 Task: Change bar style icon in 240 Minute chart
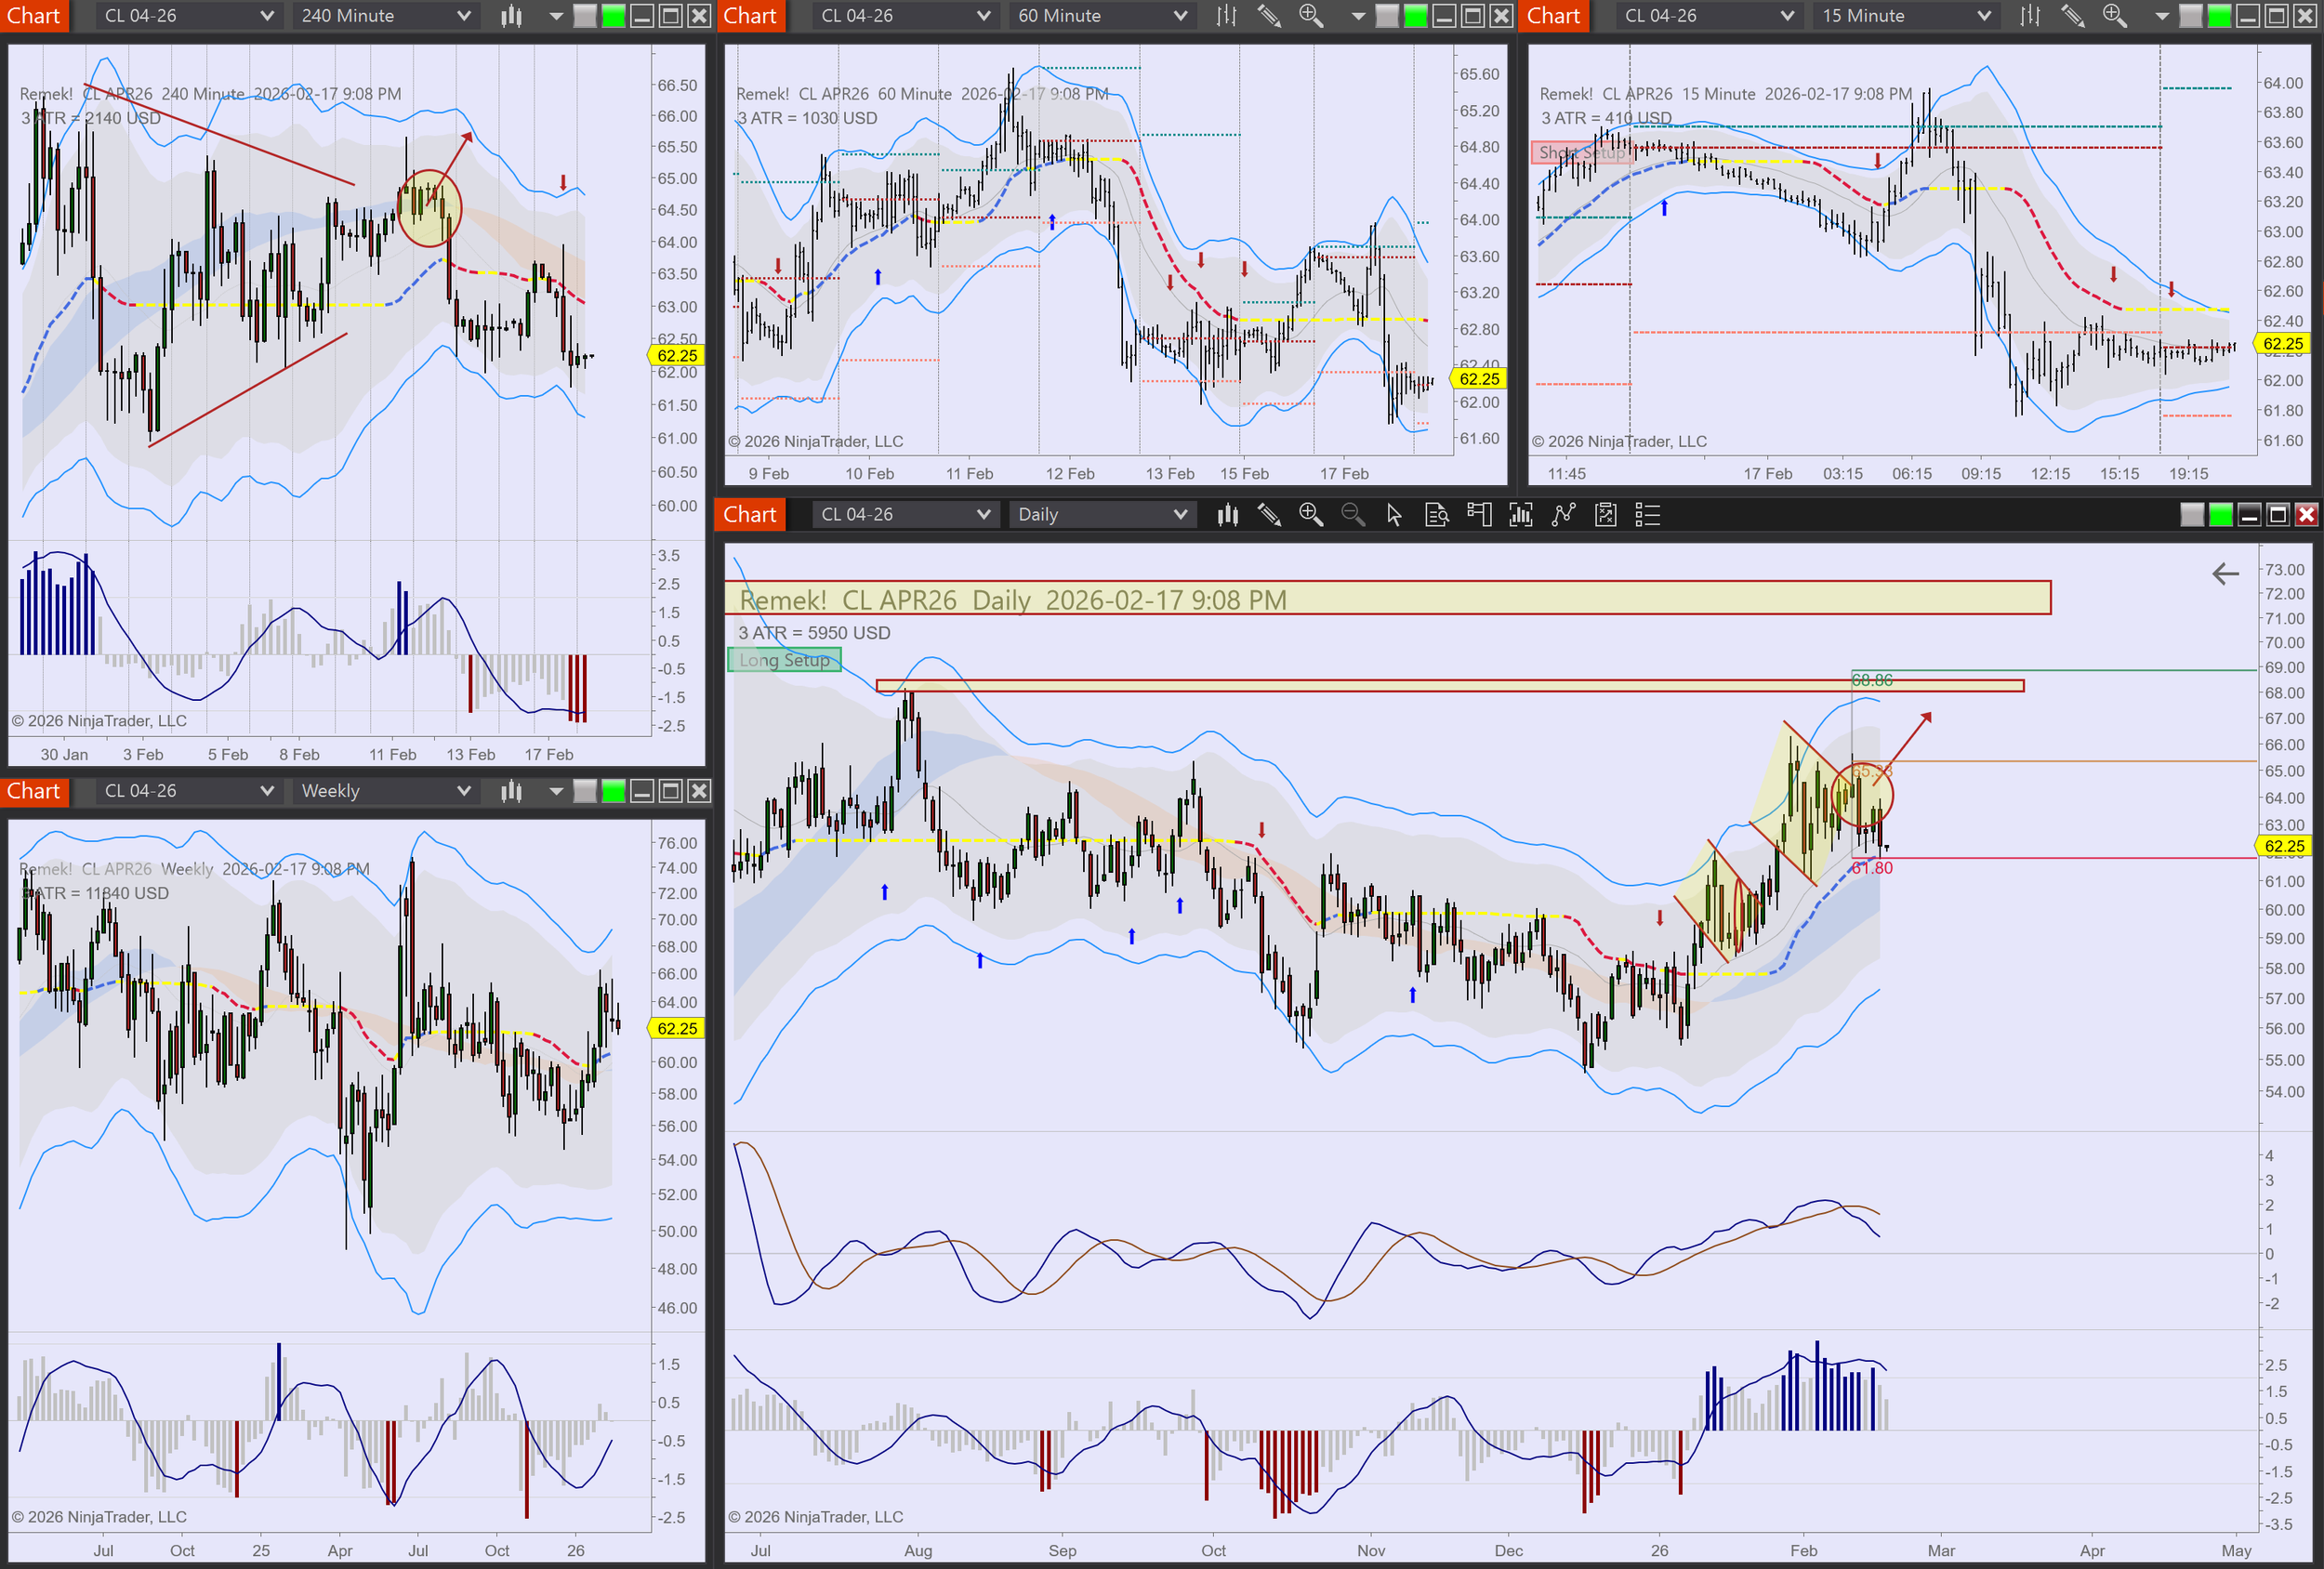tap(512, 16)
